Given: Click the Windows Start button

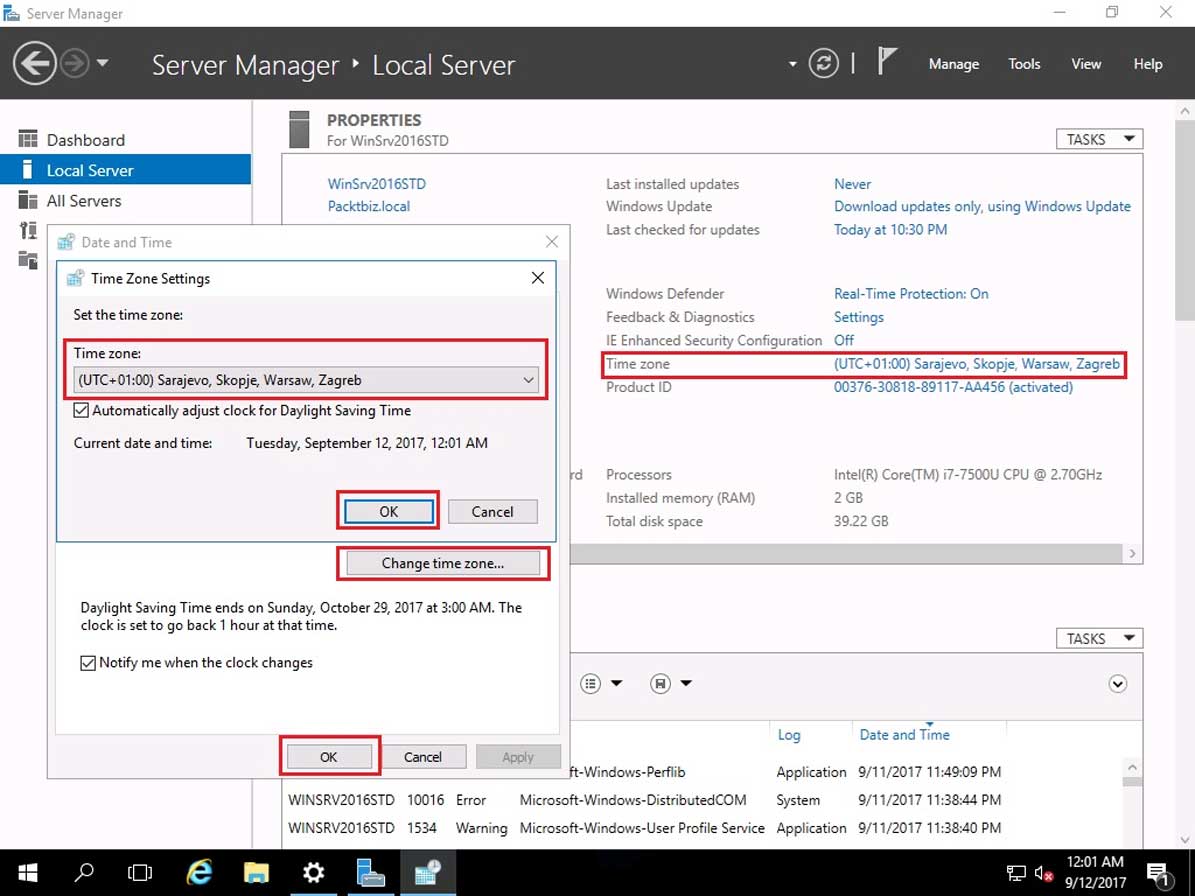Looking at the screenshot, I should click(27, 872).
